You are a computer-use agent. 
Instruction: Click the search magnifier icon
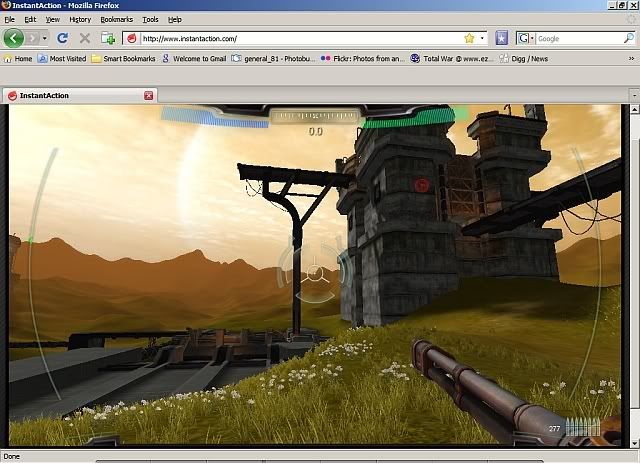tap(627, 38)
